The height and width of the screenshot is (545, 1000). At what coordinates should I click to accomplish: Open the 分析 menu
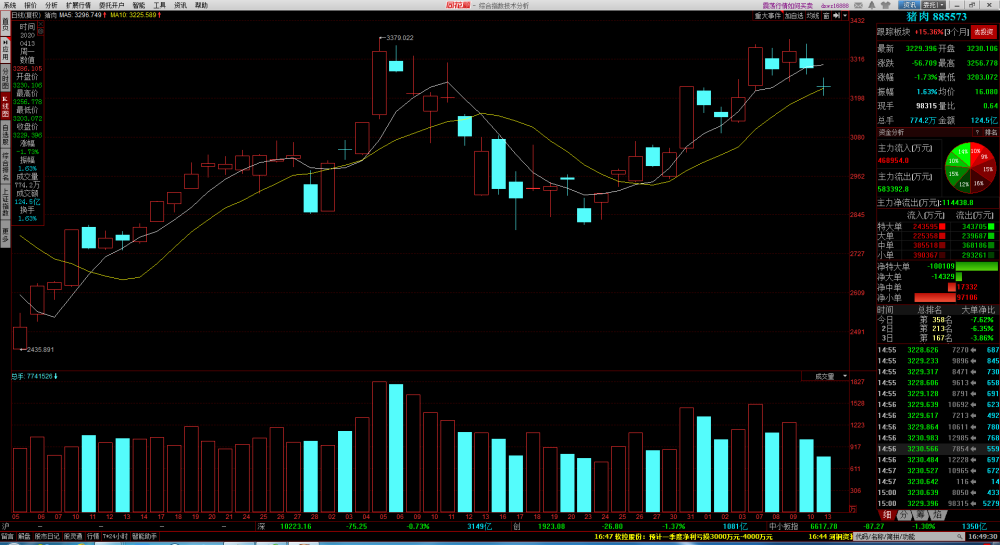coord(51,5)
